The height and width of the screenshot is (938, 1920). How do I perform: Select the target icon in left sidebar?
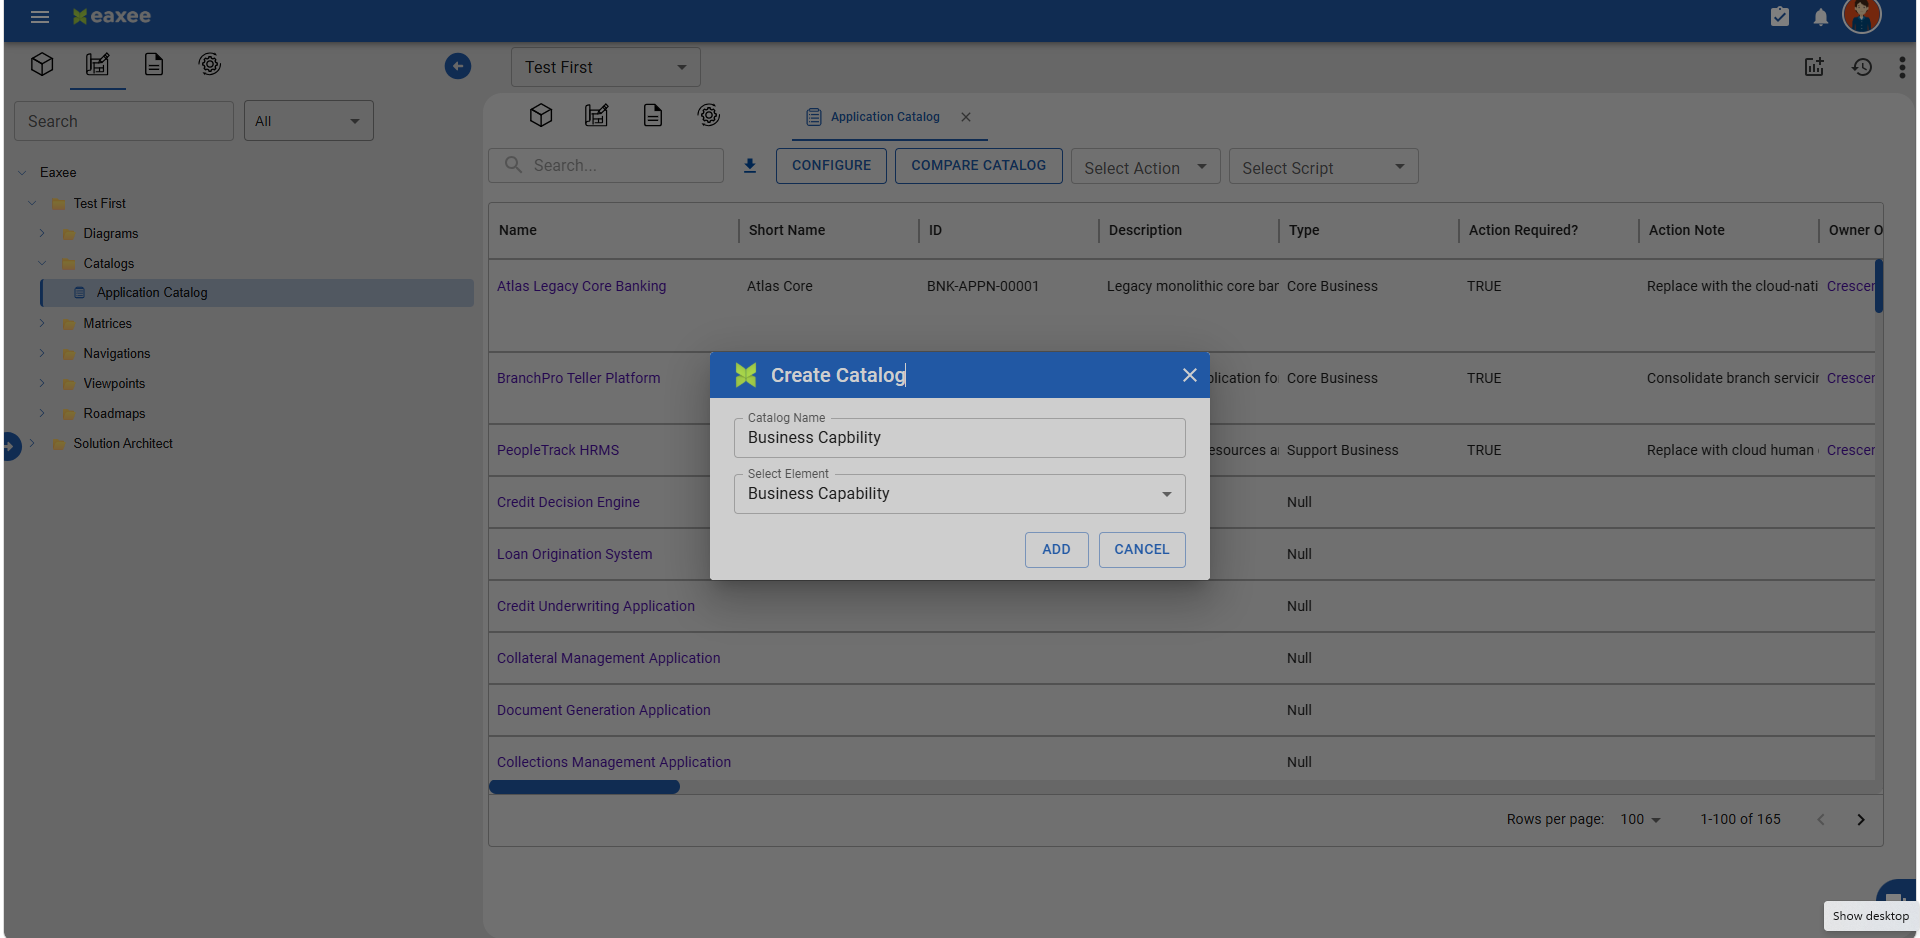[x=209, y=65]
